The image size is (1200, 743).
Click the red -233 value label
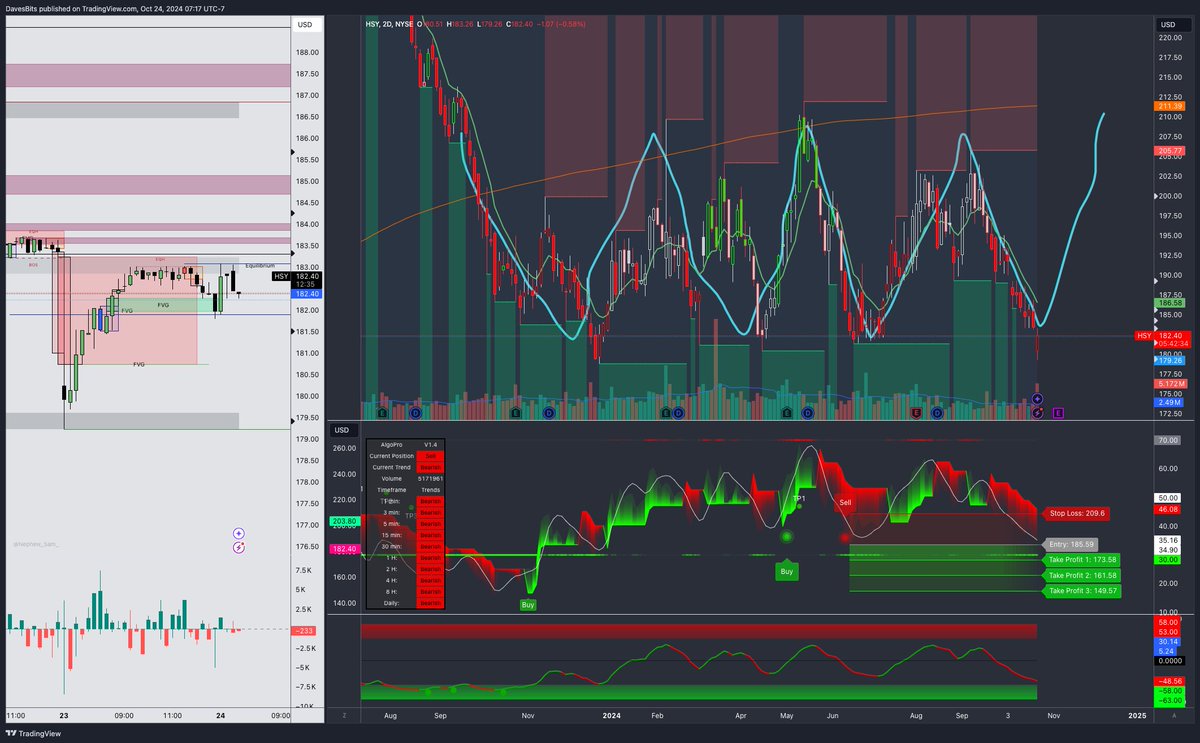305,630
